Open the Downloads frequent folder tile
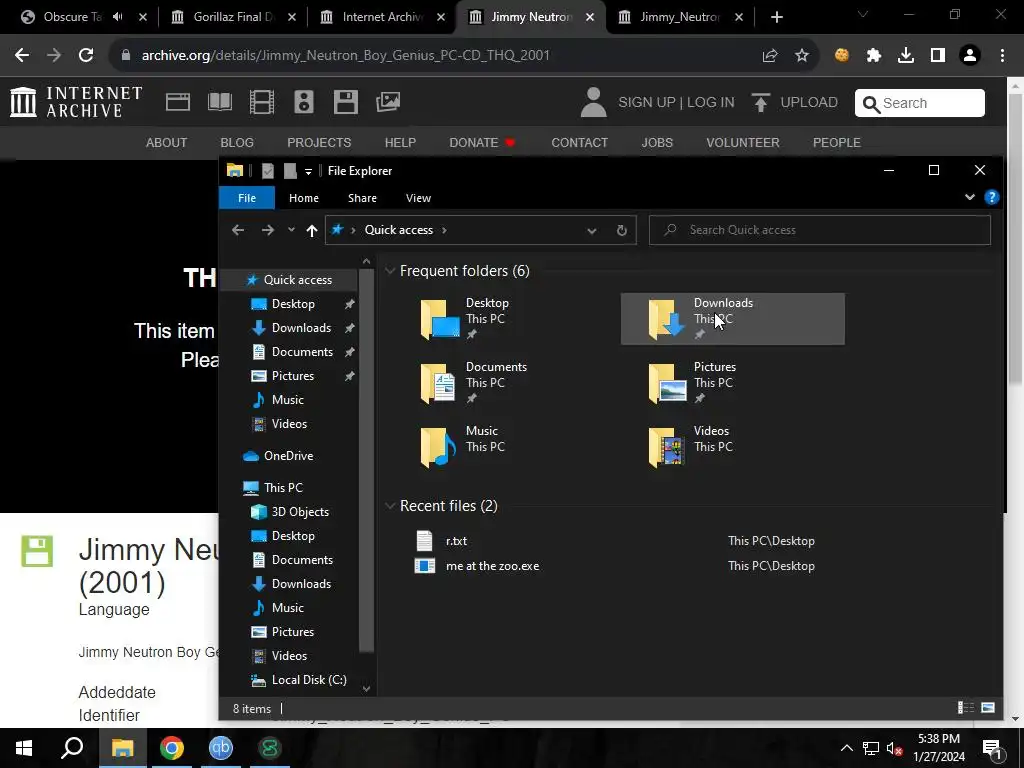This screenshot has width=1024, height=768. pos(732,319)
